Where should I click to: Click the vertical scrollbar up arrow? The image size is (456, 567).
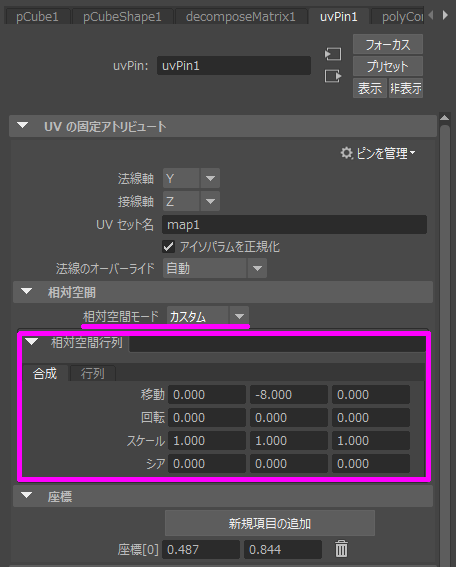coord(445,118)
